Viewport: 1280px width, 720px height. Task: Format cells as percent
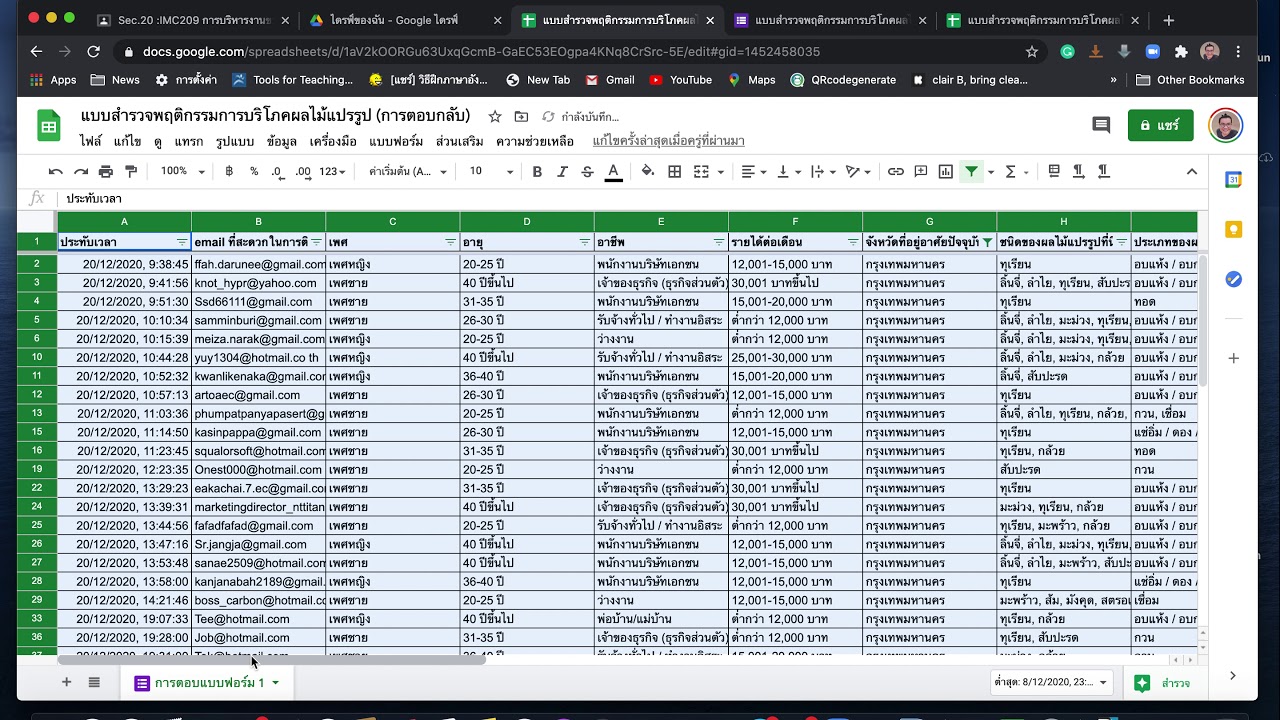[254, 172]
